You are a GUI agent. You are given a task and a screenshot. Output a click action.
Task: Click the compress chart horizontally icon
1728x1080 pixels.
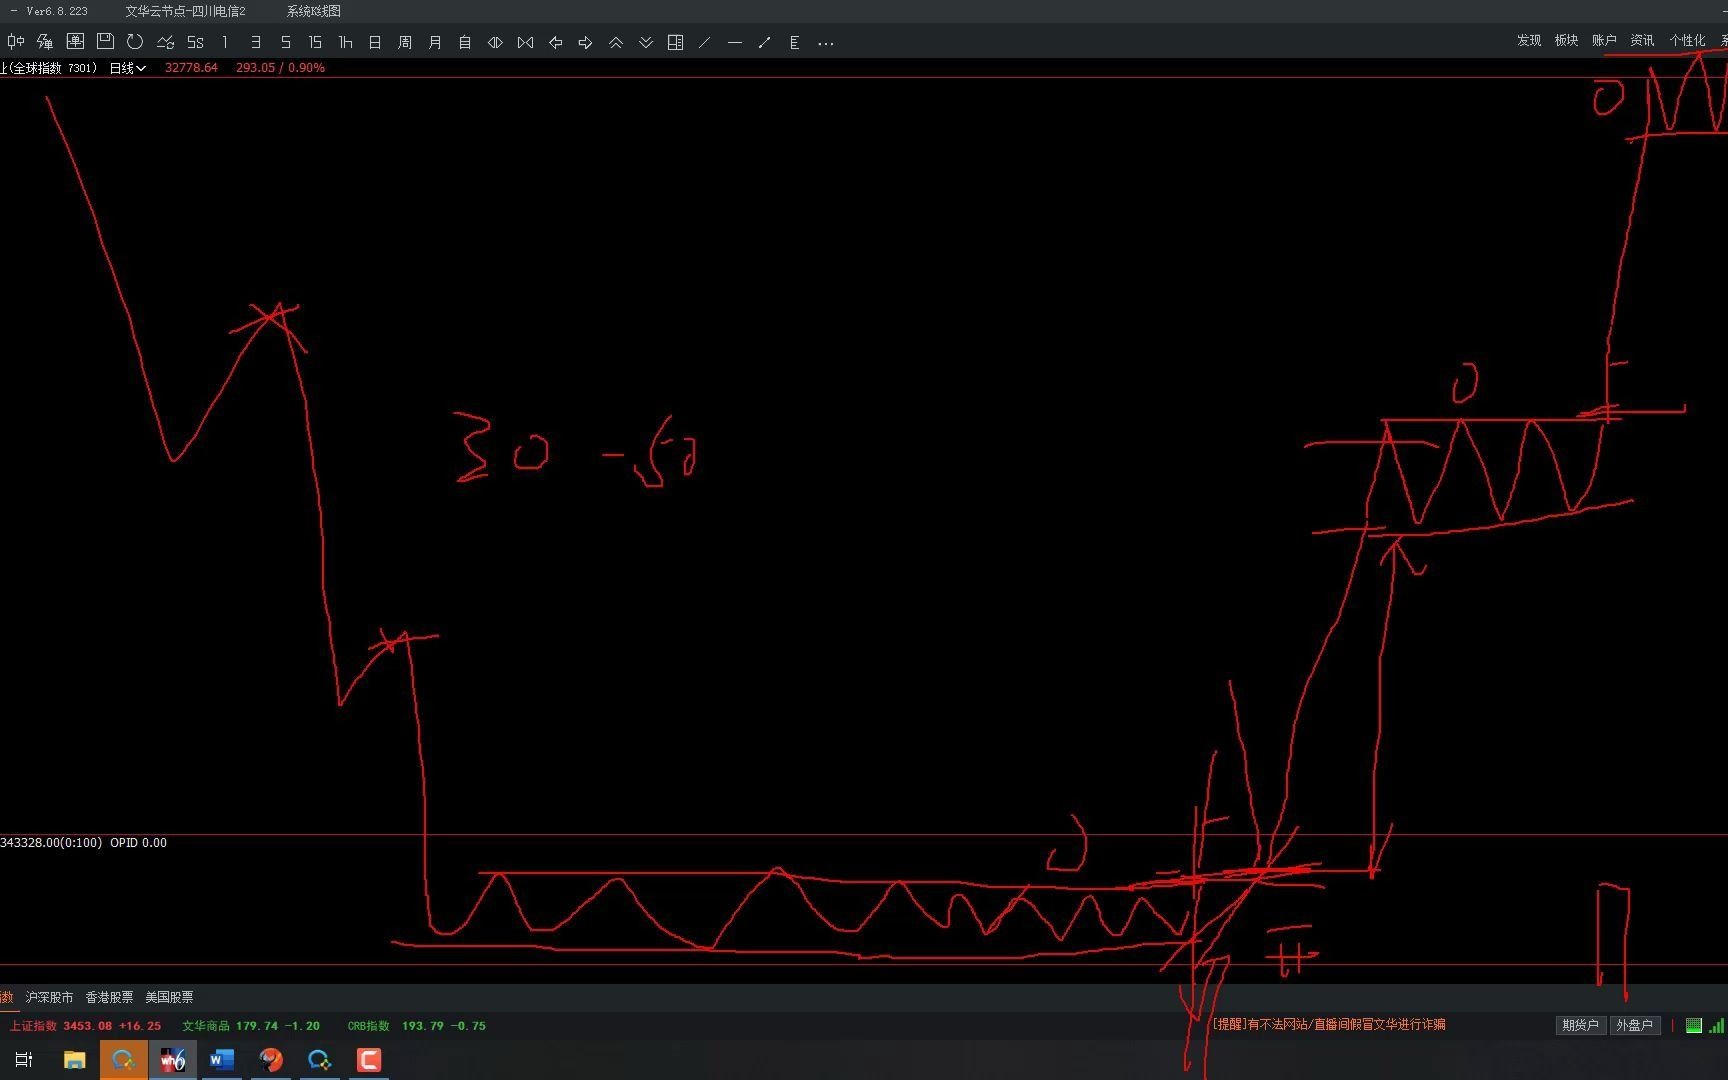(525, 42)
